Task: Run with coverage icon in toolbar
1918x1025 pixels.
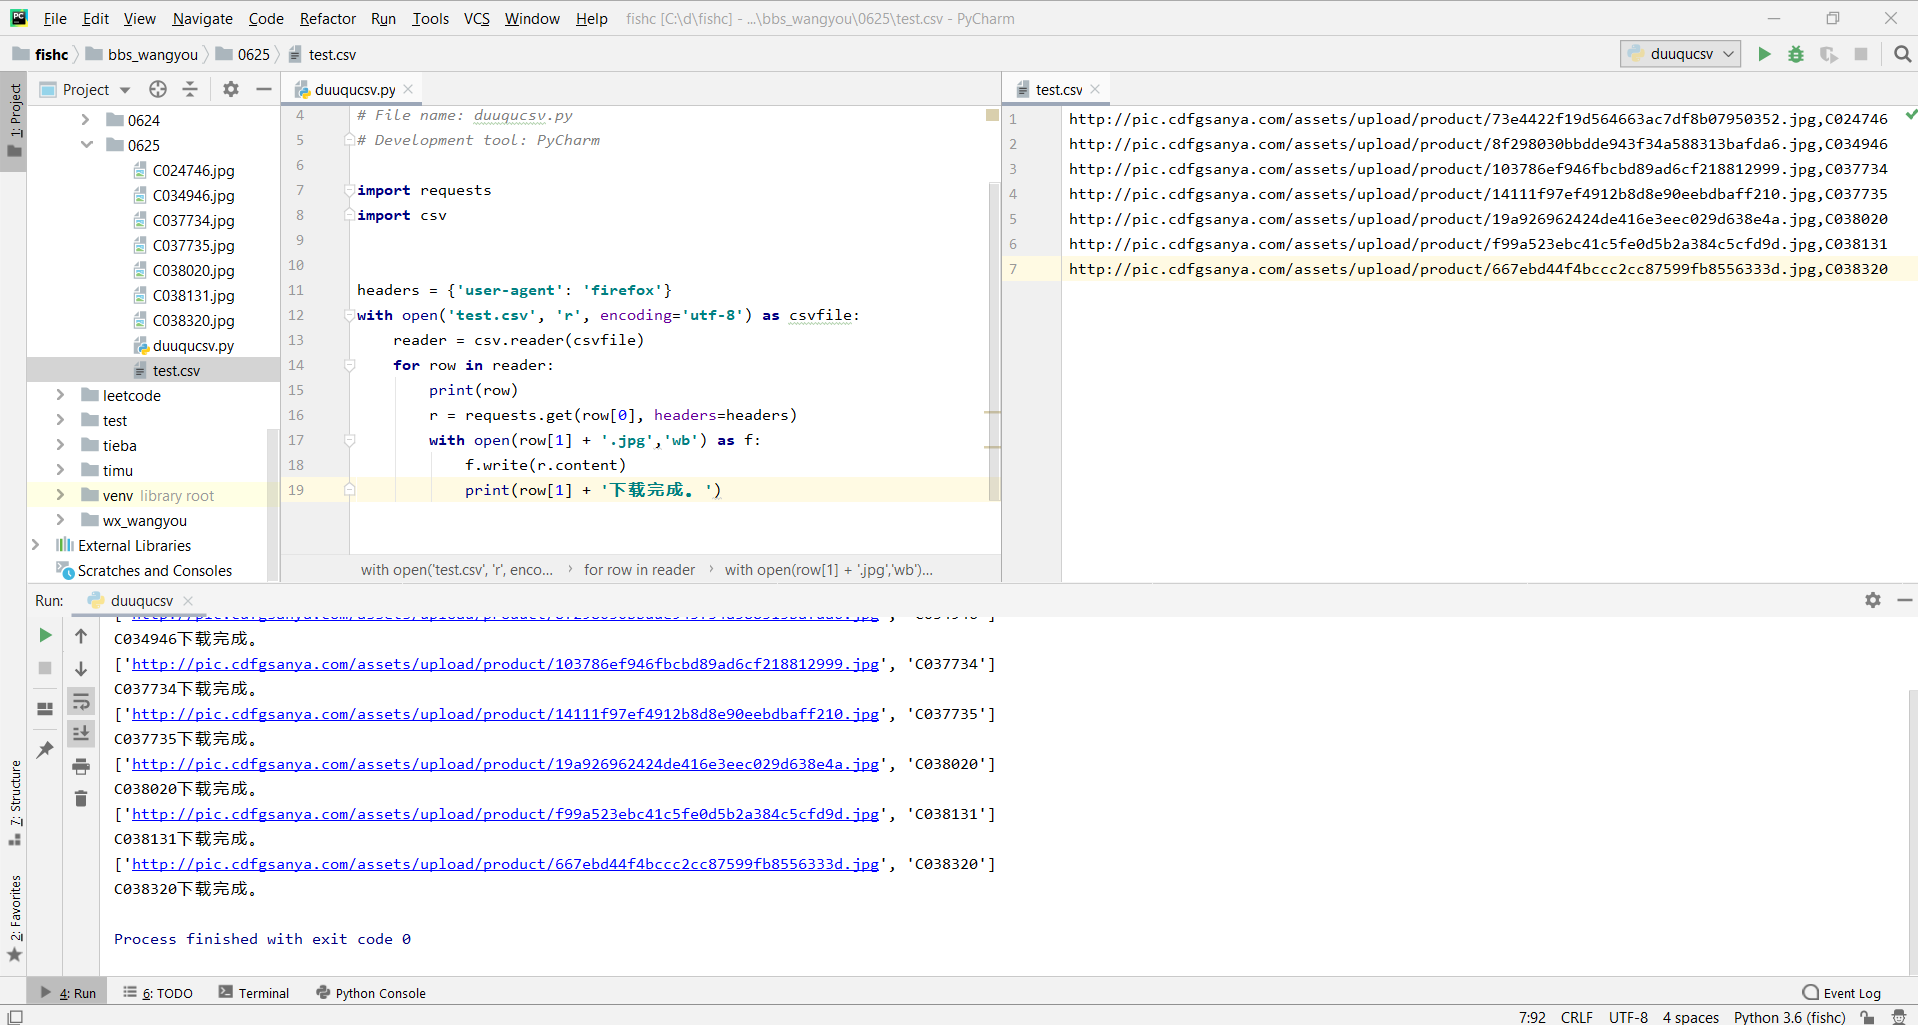Action: click(1828, 54)
